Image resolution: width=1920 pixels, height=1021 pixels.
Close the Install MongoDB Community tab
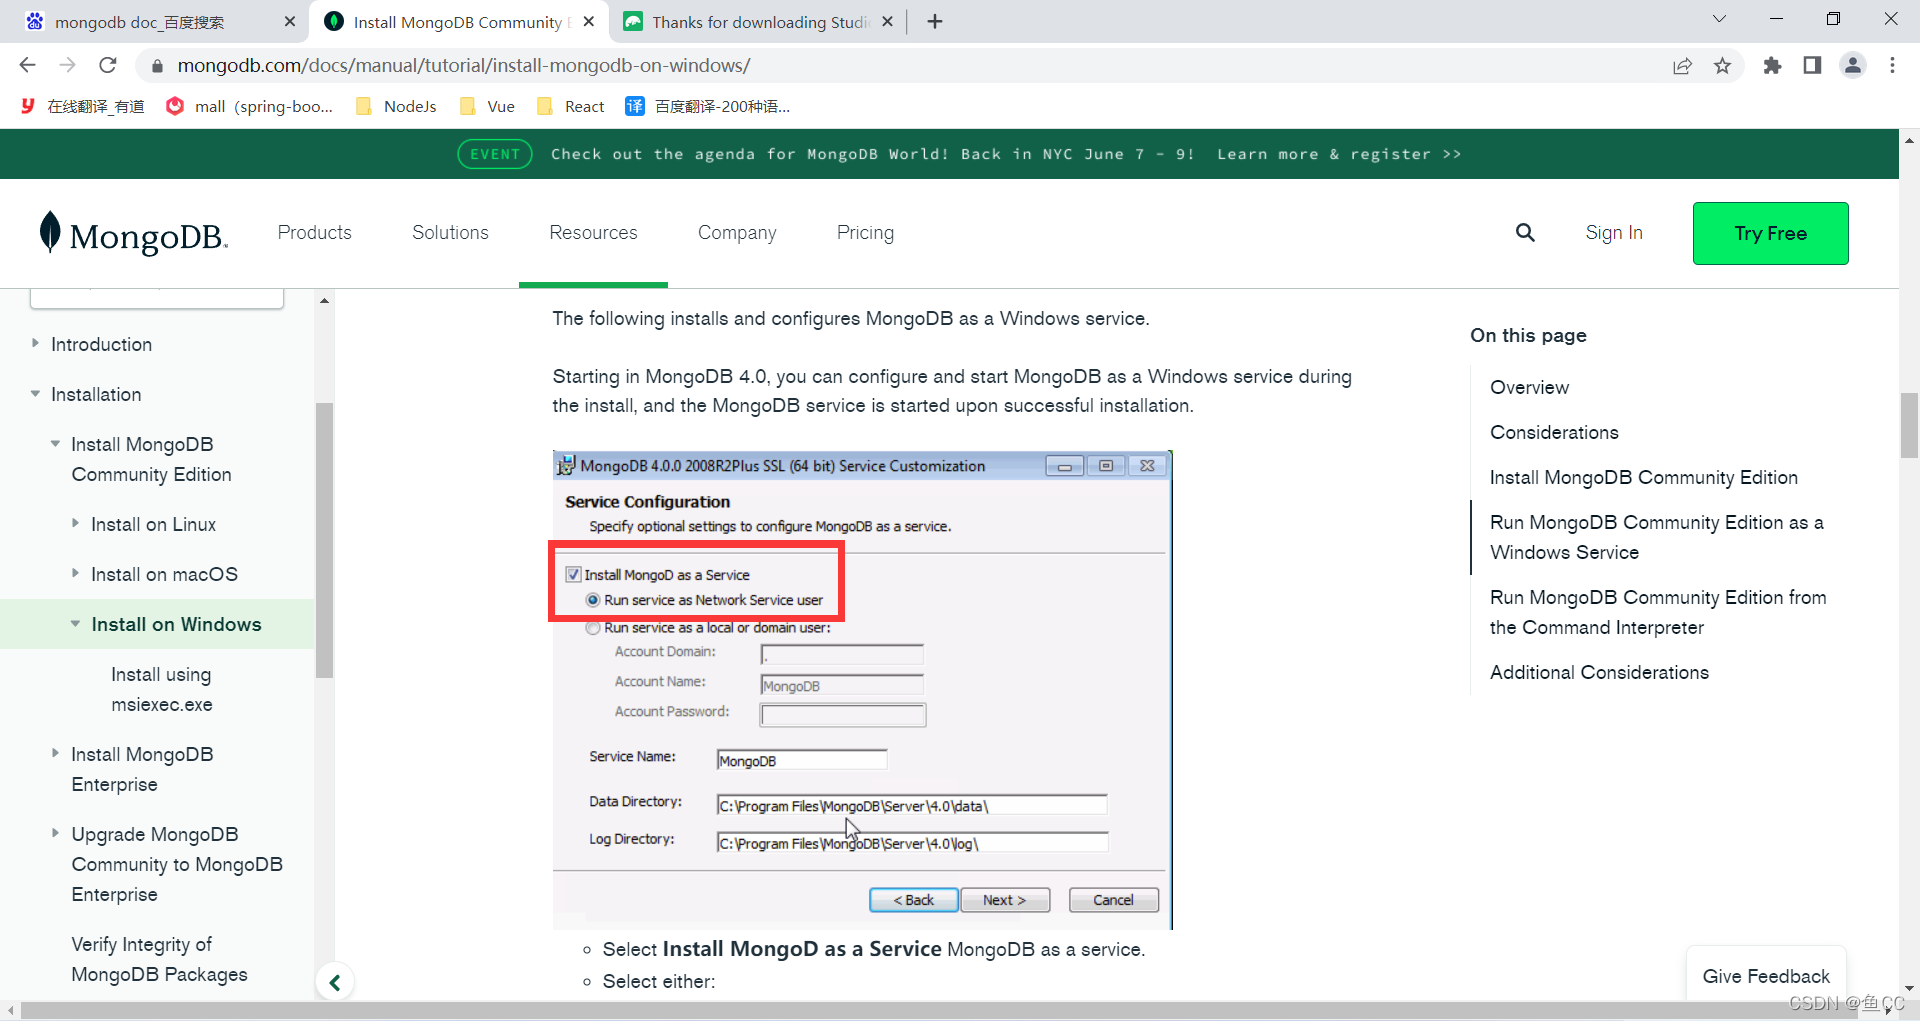click(x=589, y=22)
